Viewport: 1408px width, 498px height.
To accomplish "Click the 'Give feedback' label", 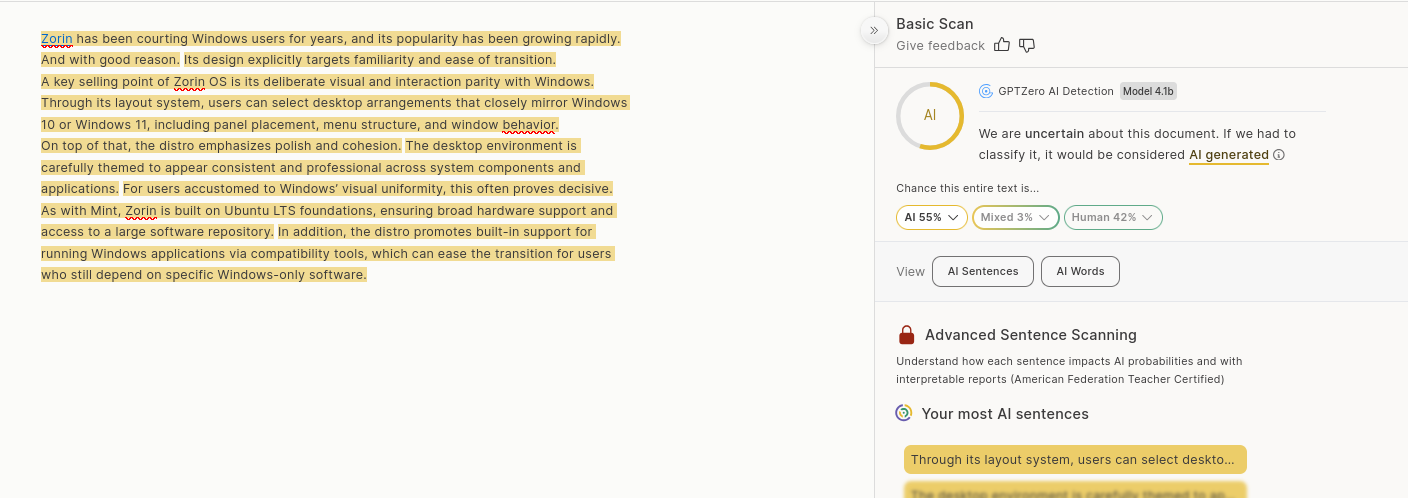I will [x=940, y=46].
